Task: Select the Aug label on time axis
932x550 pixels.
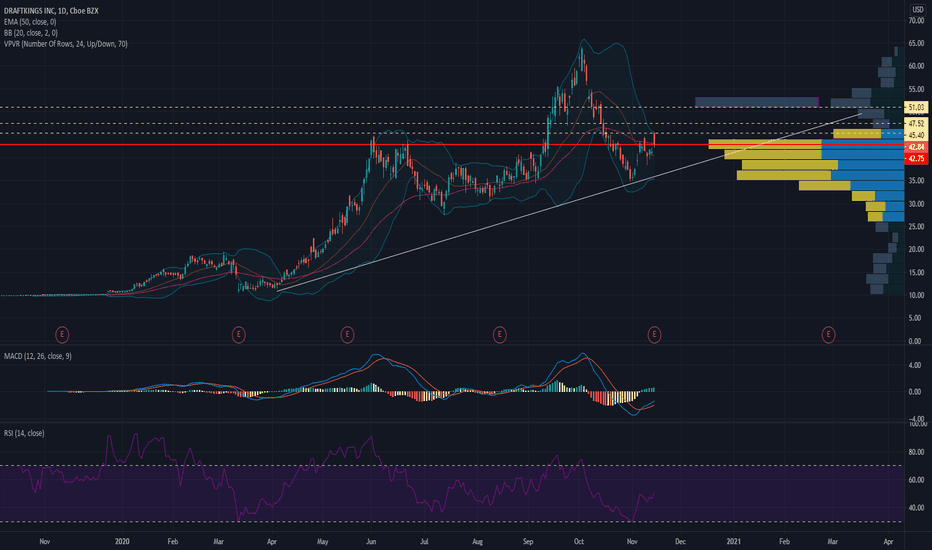Action: 477,542
